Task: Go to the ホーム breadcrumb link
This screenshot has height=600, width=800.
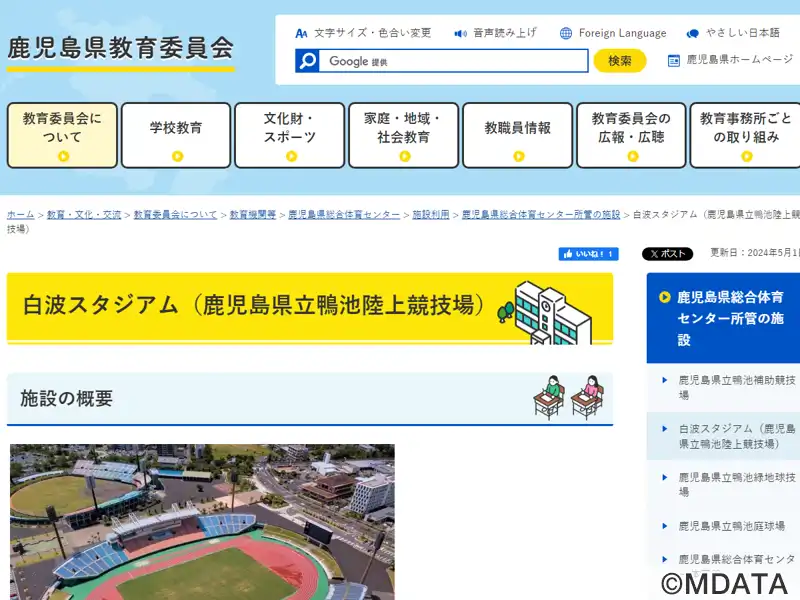Action: pos(20,215)
